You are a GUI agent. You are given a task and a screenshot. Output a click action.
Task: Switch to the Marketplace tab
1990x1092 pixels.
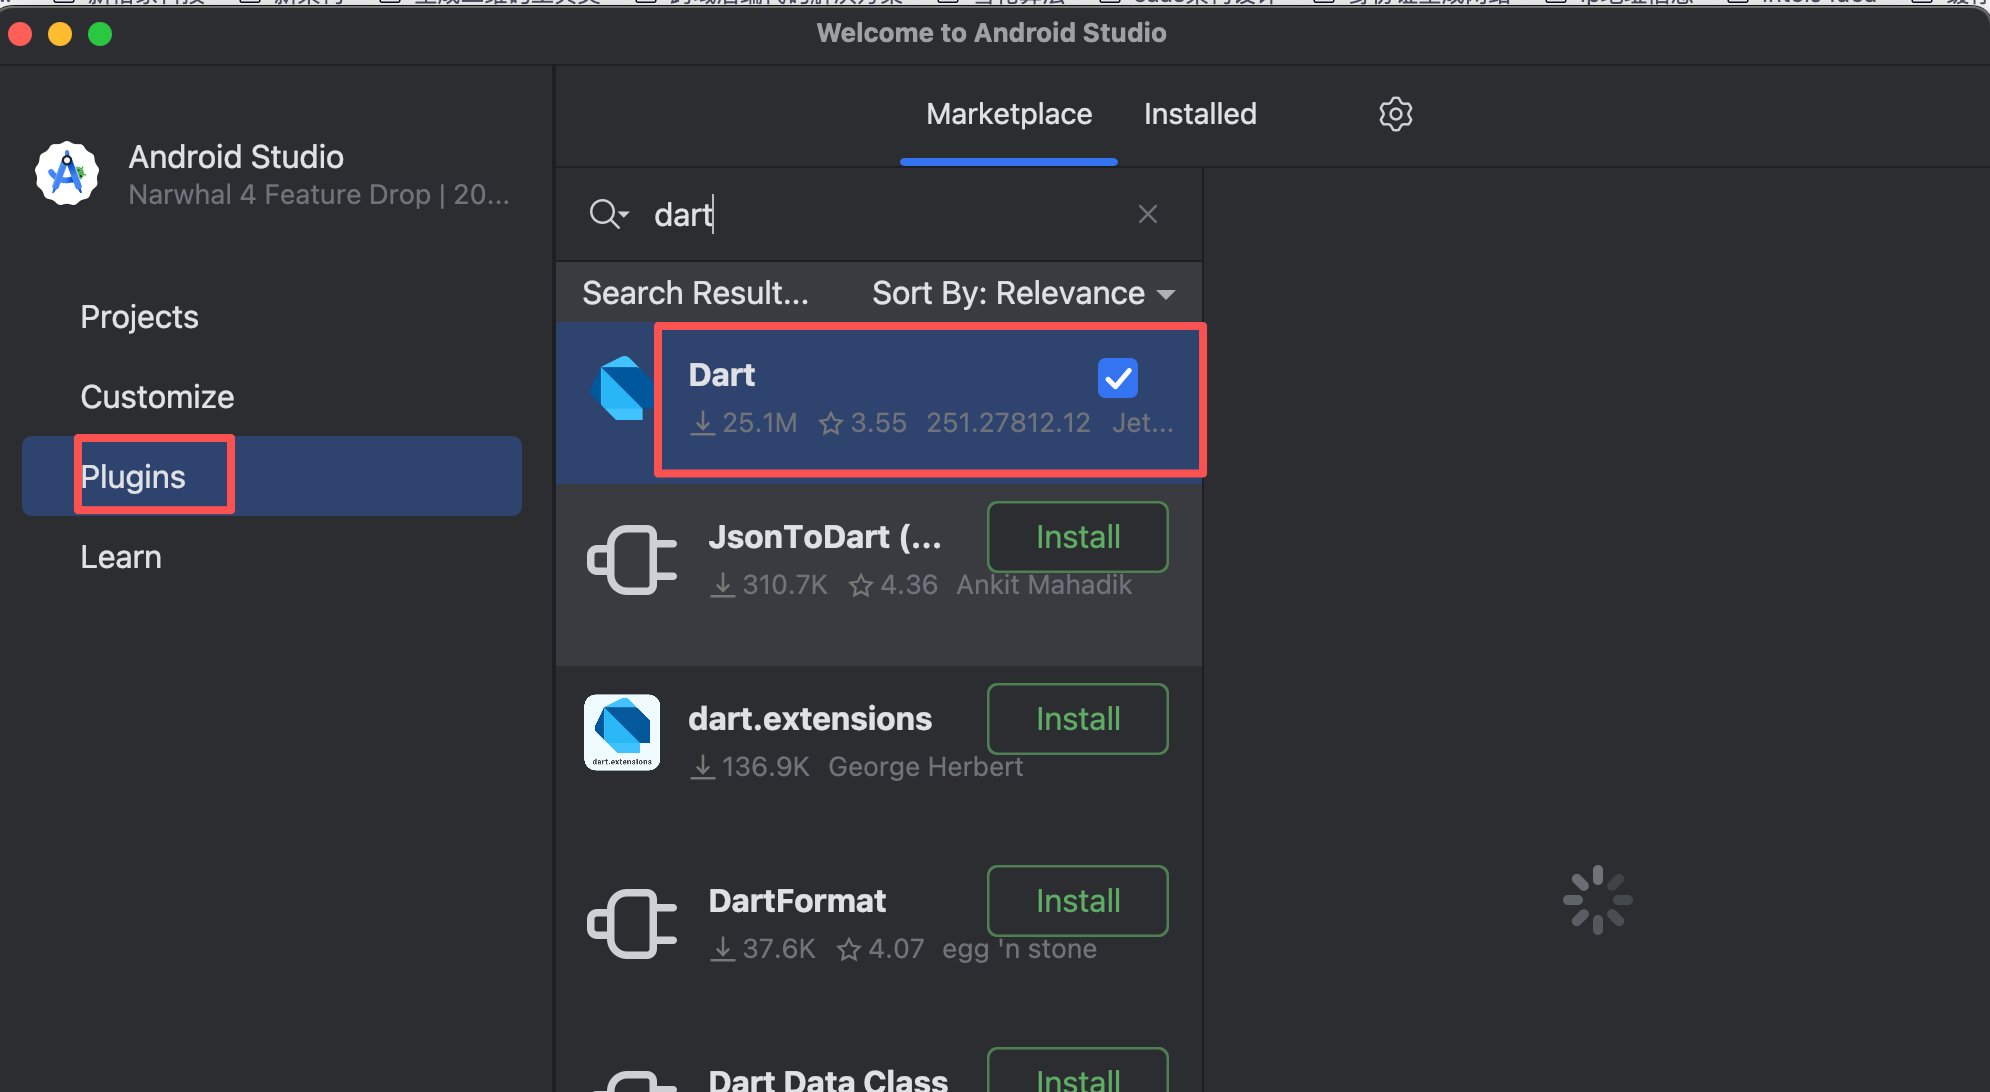pyautogui.click(x=1009, y=114)
